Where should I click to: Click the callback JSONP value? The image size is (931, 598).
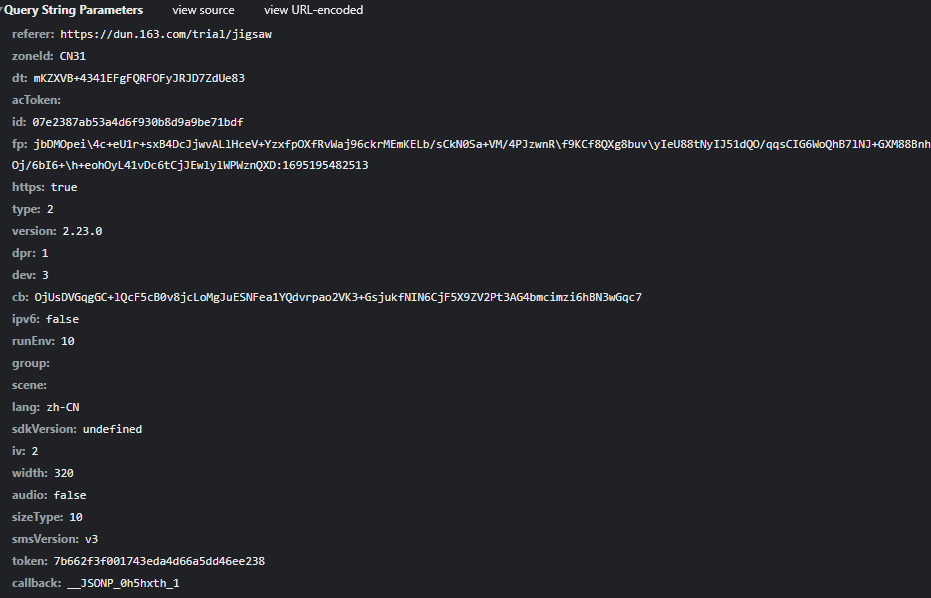(123, 583)
